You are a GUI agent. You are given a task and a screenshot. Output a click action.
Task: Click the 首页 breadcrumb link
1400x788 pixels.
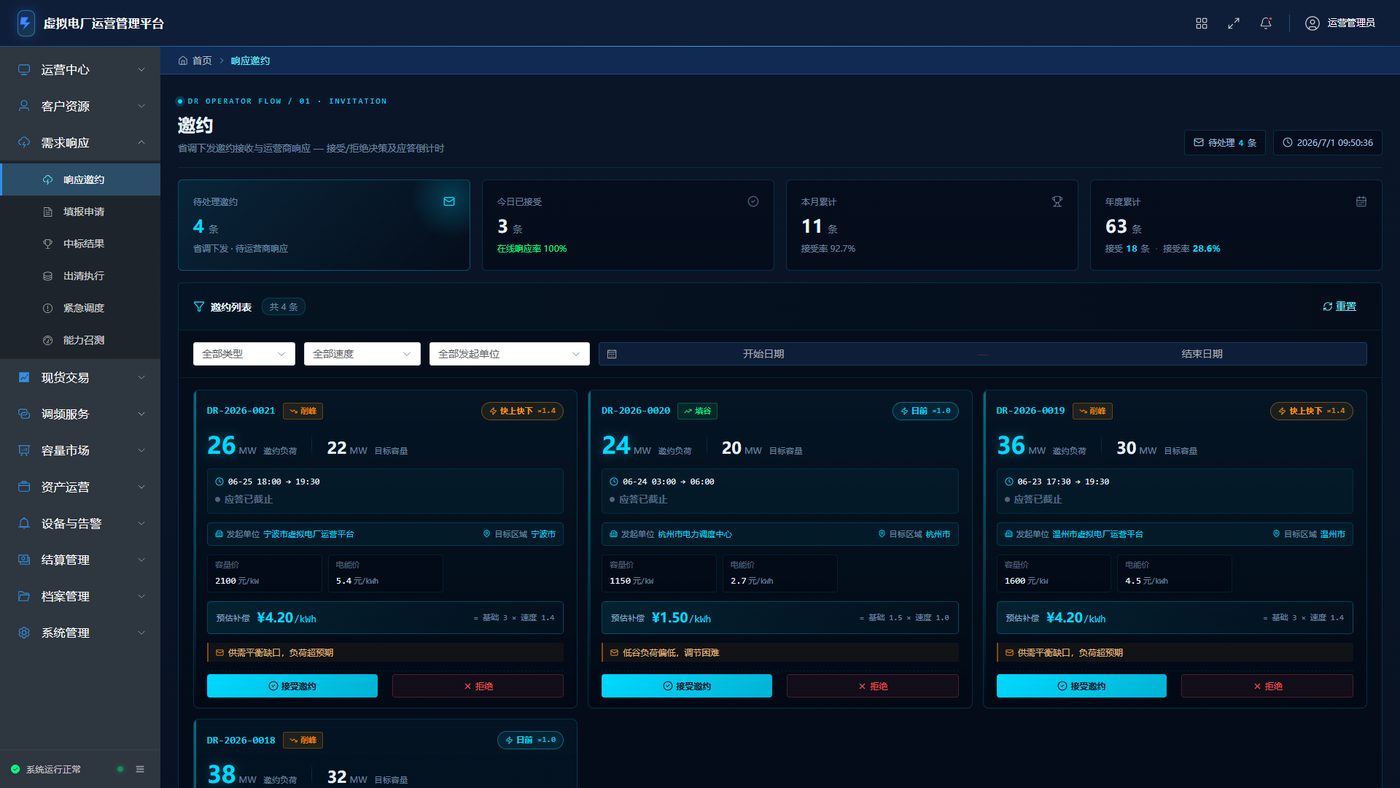click(x=202, y=61)
